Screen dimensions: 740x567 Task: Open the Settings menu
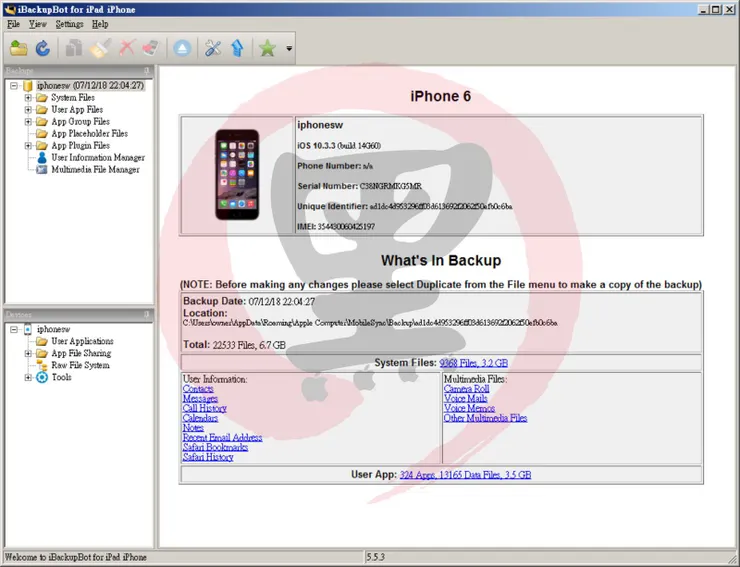[x=69, y=24]
